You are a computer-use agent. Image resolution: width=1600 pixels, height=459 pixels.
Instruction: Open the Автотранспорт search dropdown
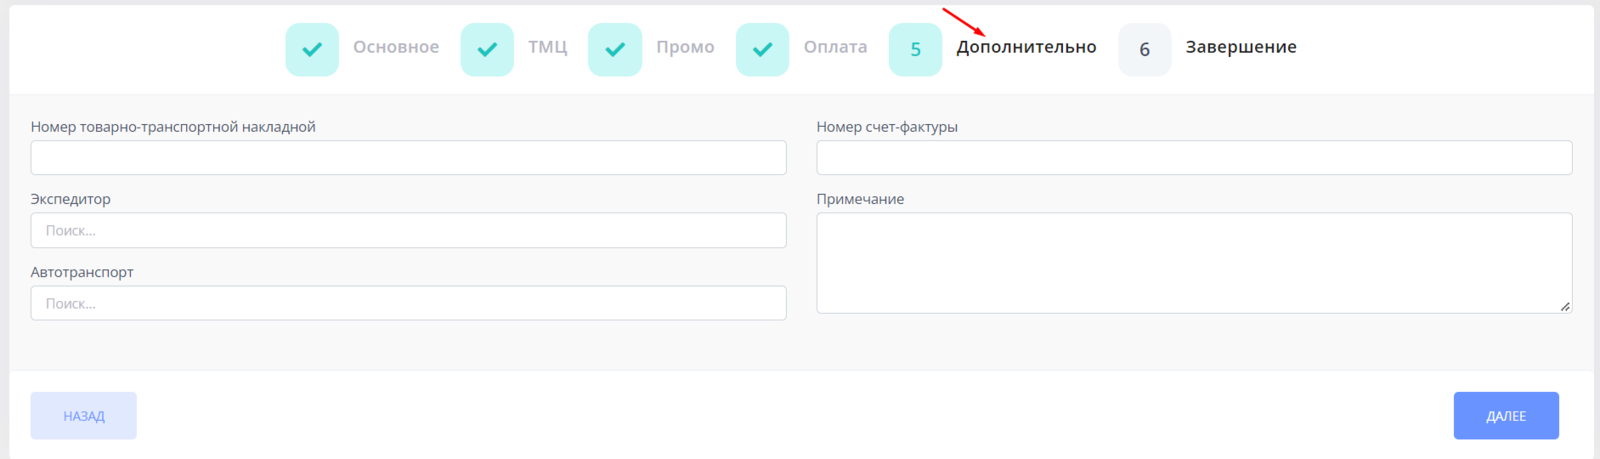coord(408,304)
